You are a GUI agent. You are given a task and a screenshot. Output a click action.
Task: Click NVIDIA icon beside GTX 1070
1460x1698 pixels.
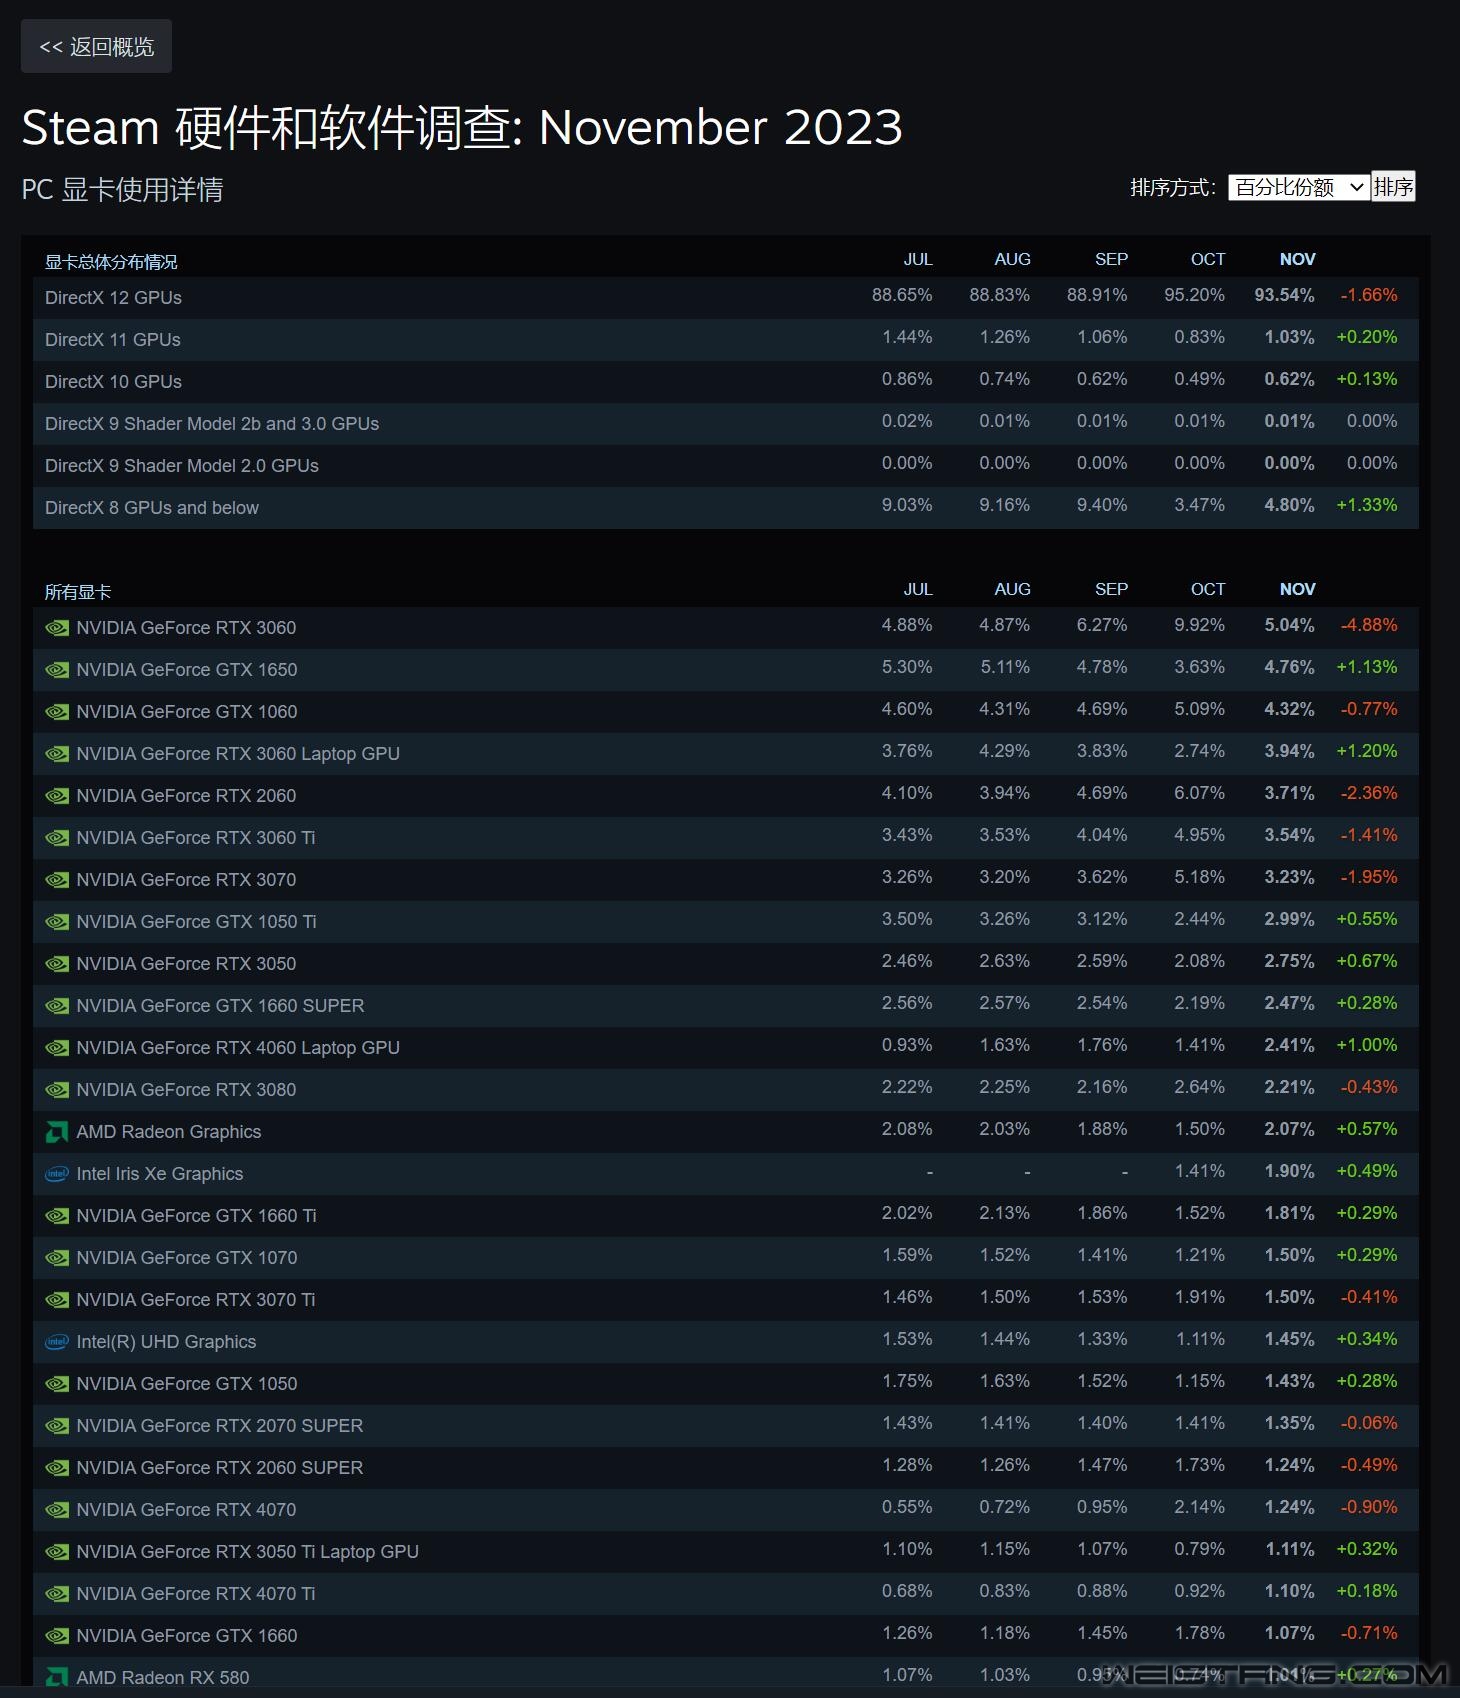coord(57,1258)
